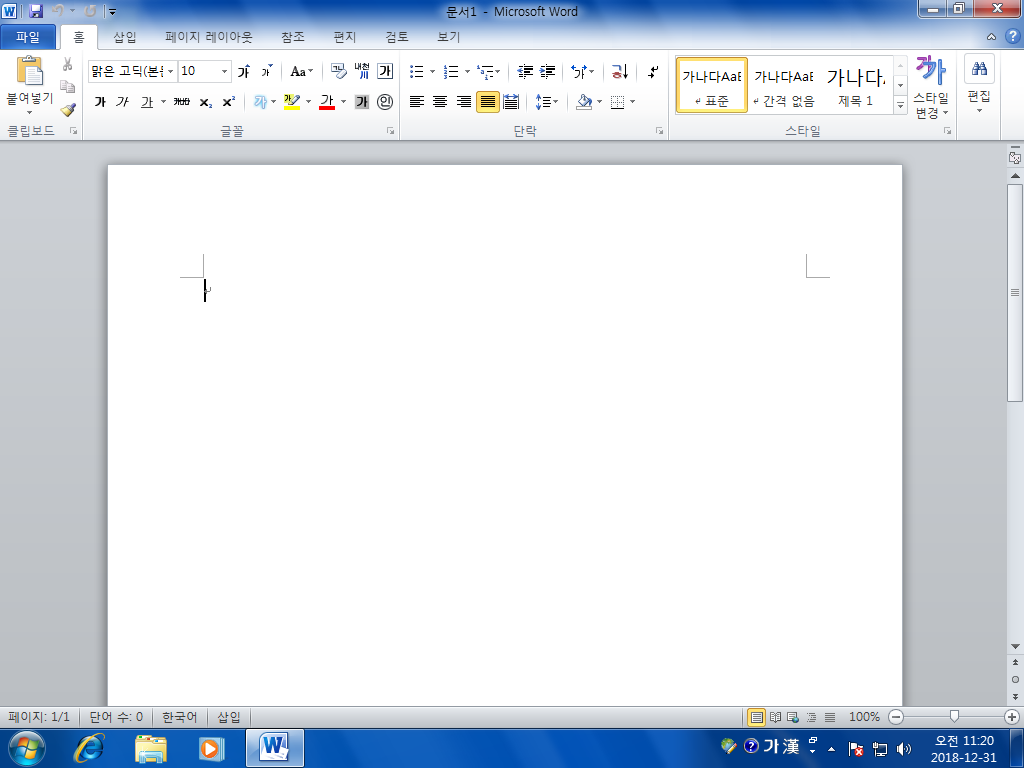
Task: Click the Paste (붙여넣기) clipboard icon
Action: click(x=29, y=71)
